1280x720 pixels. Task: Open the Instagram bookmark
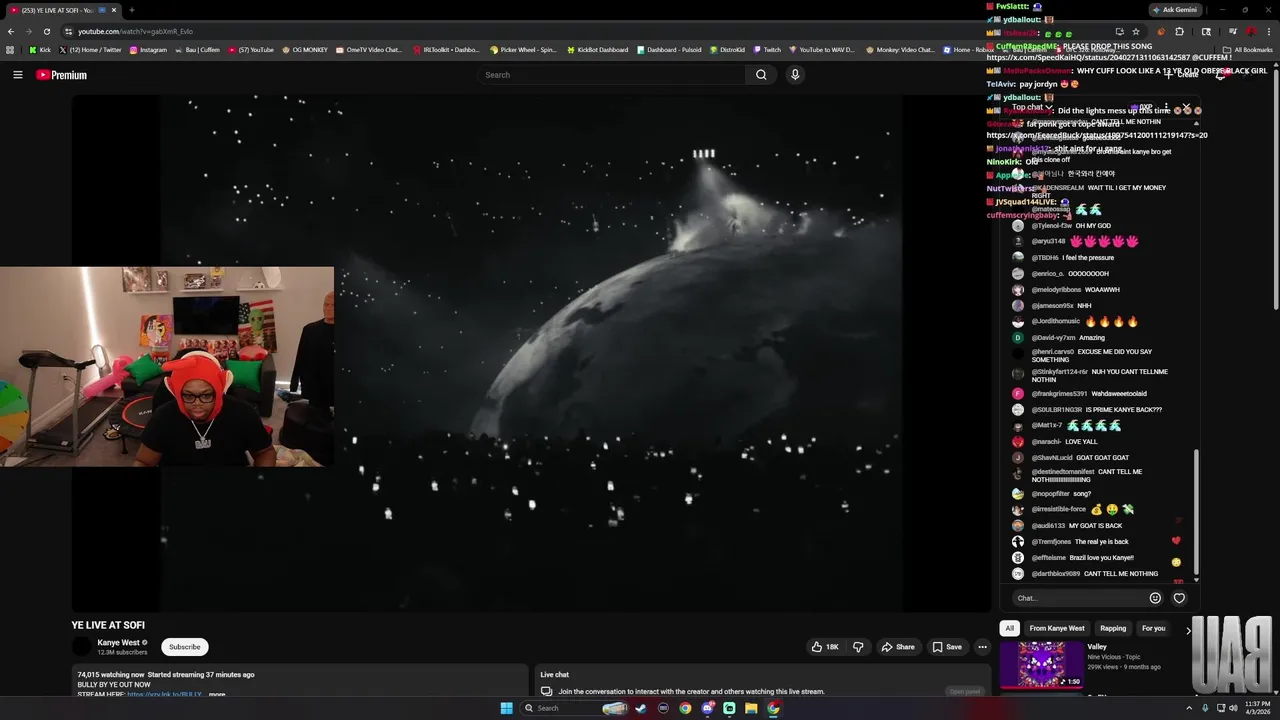148,49
